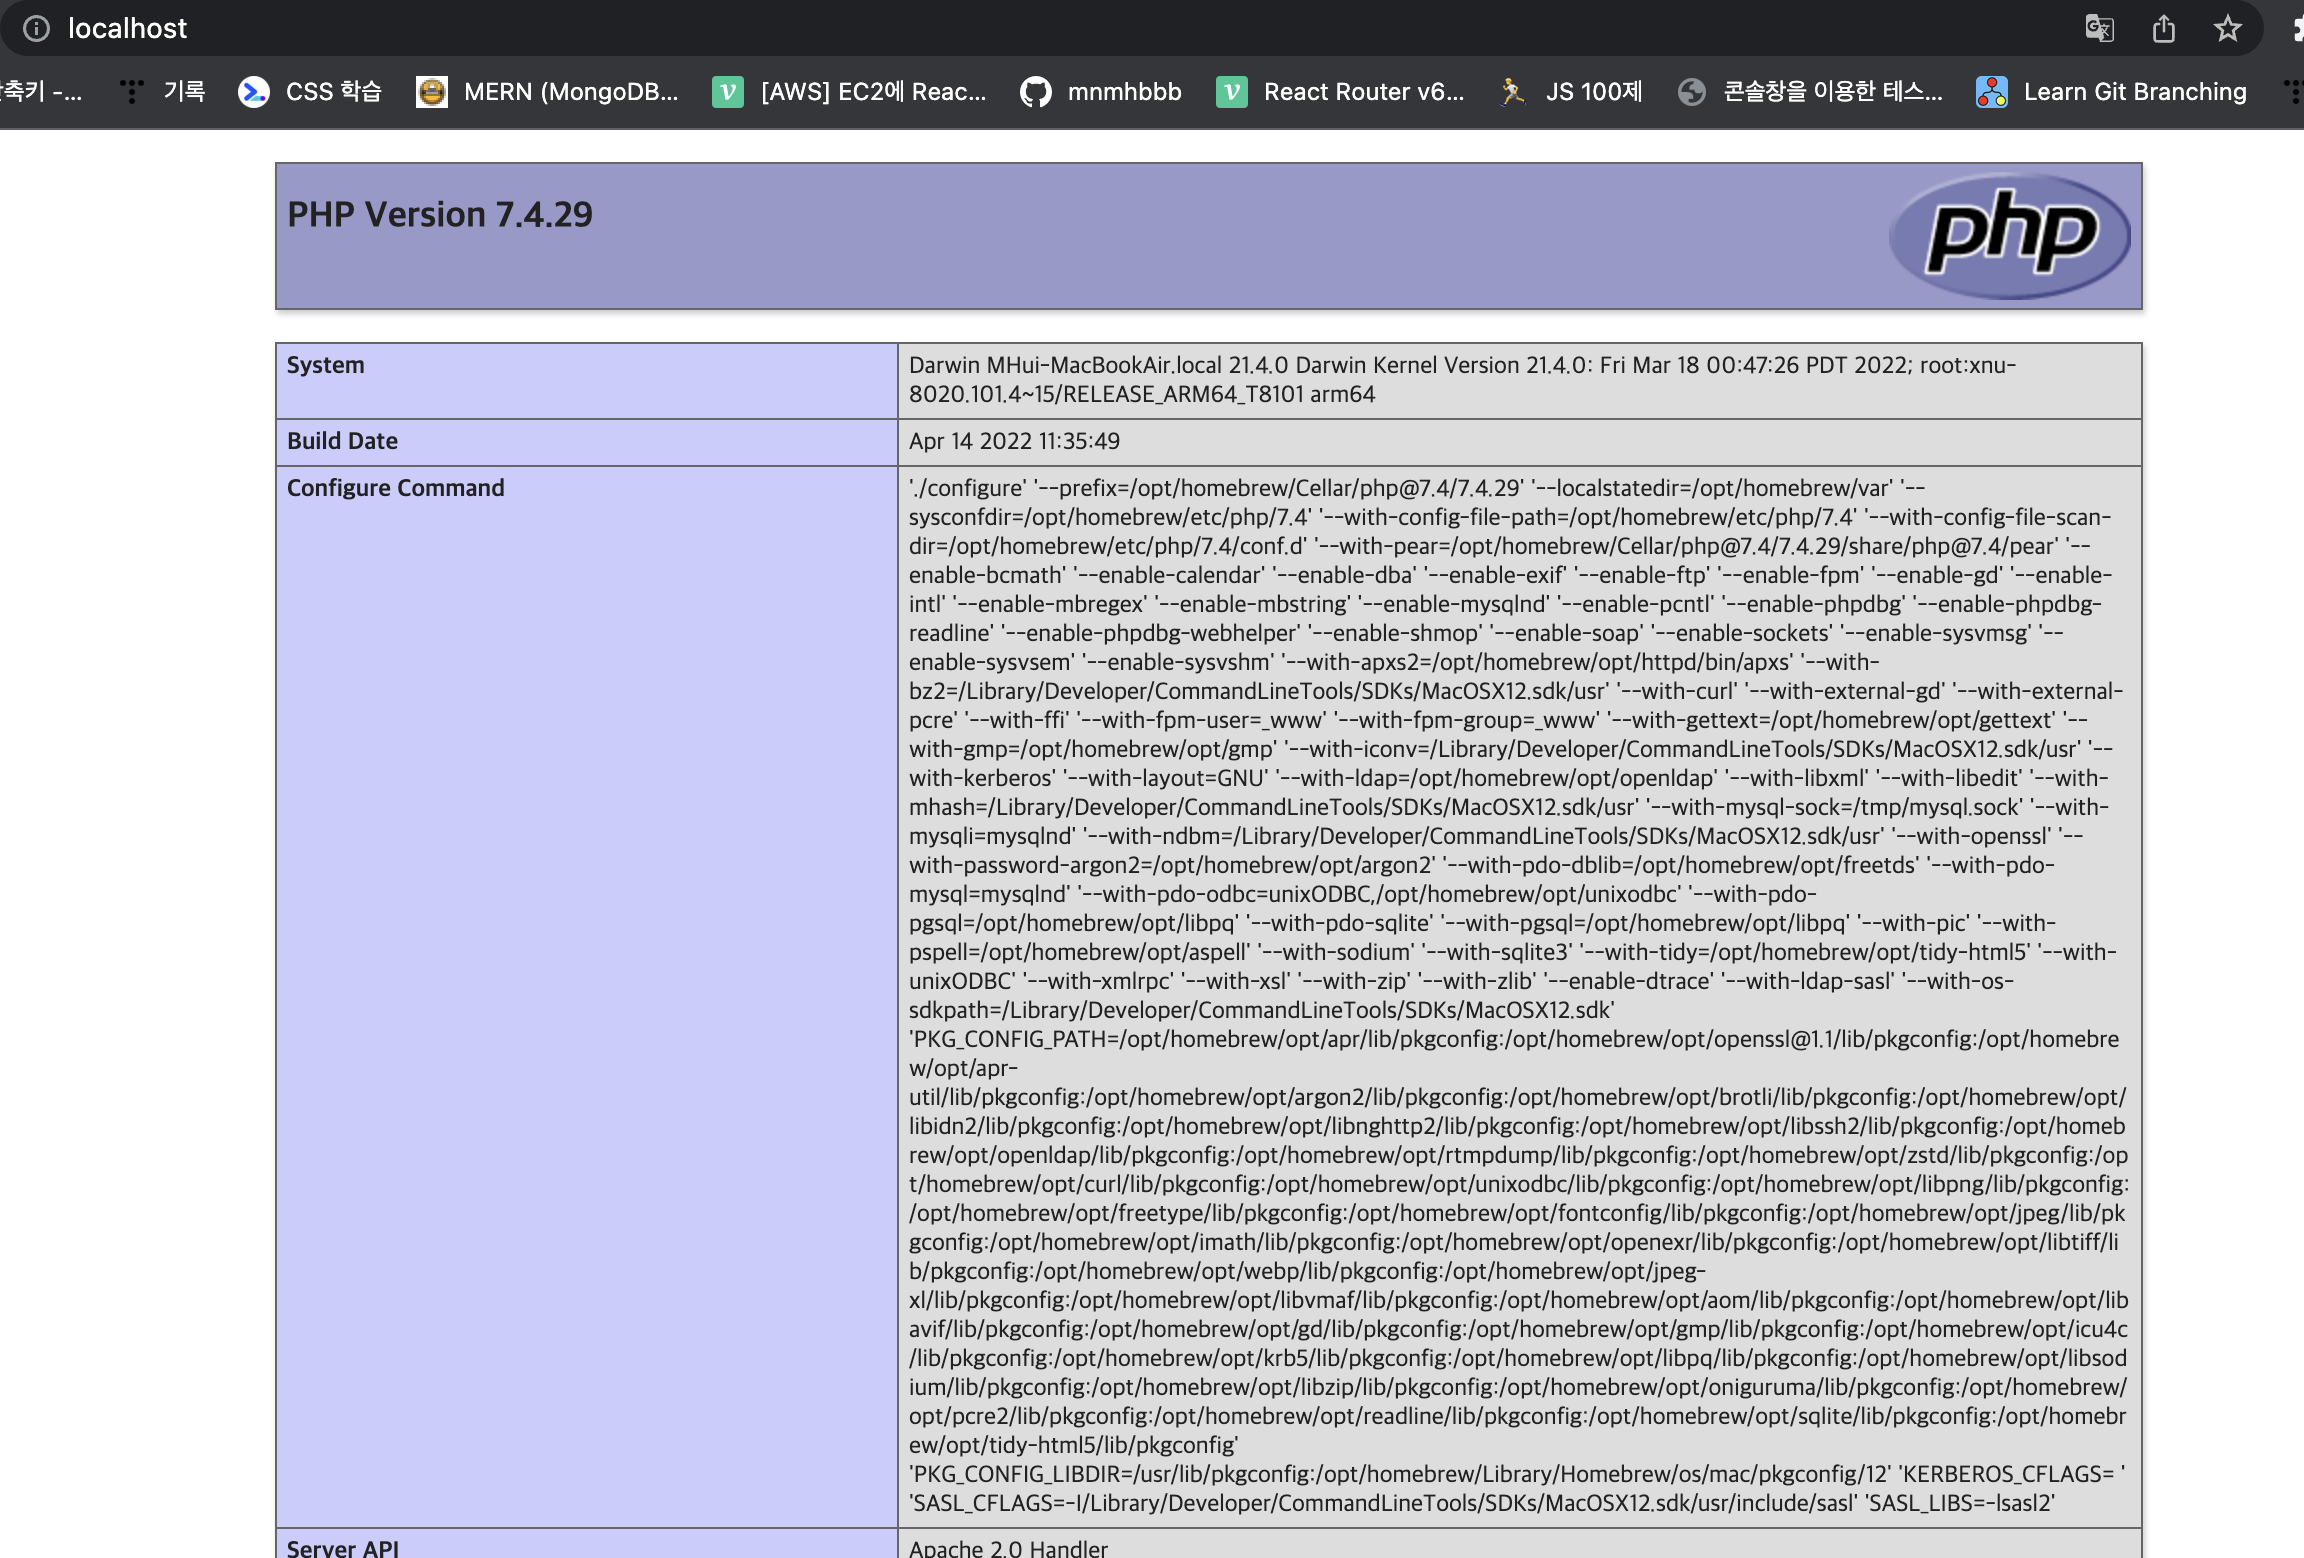2304x1558 pixels.
Task: Click the MERN bookmark favicon
Action: pos(431,92)
